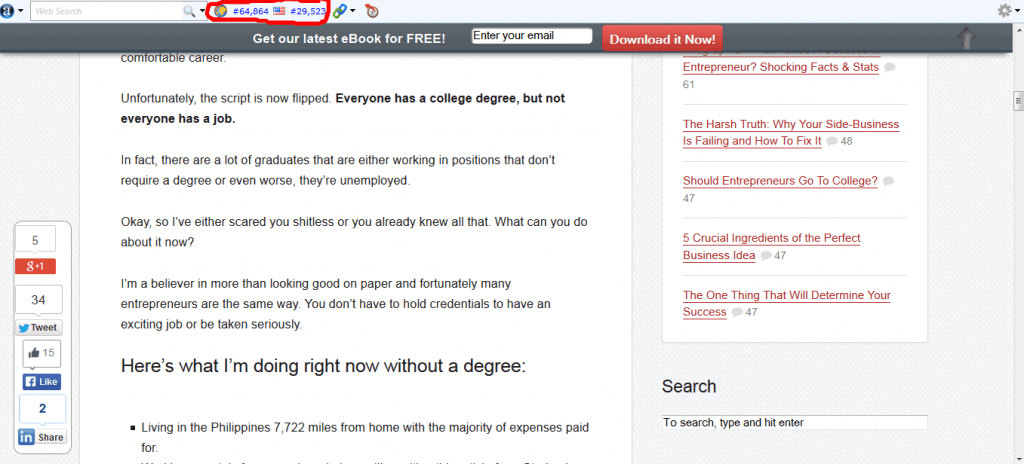1024x464 pixels.
Task: Click comment count 61
Action: click(x=689, y=84)
